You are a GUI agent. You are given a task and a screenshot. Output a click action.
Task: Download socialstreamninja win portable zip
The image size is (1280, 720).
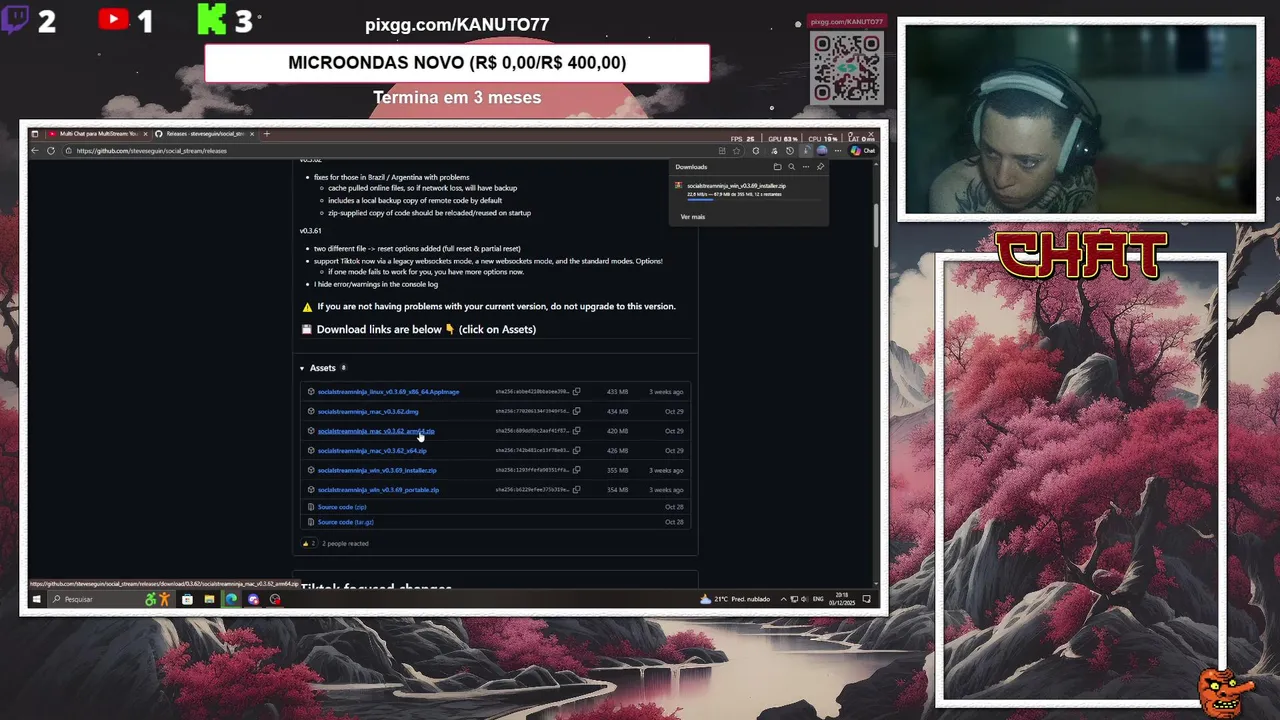pos(378,490)
